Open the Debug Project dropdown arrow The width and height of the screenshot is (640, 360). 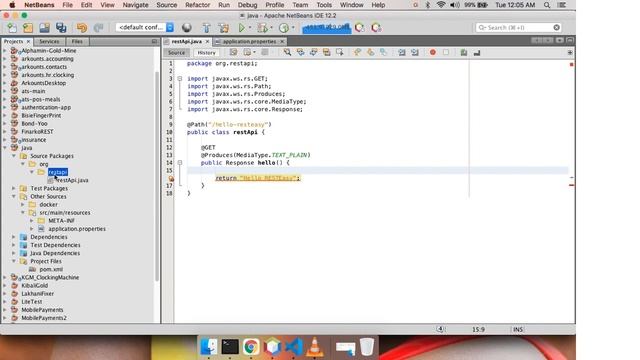click(271, 28)
